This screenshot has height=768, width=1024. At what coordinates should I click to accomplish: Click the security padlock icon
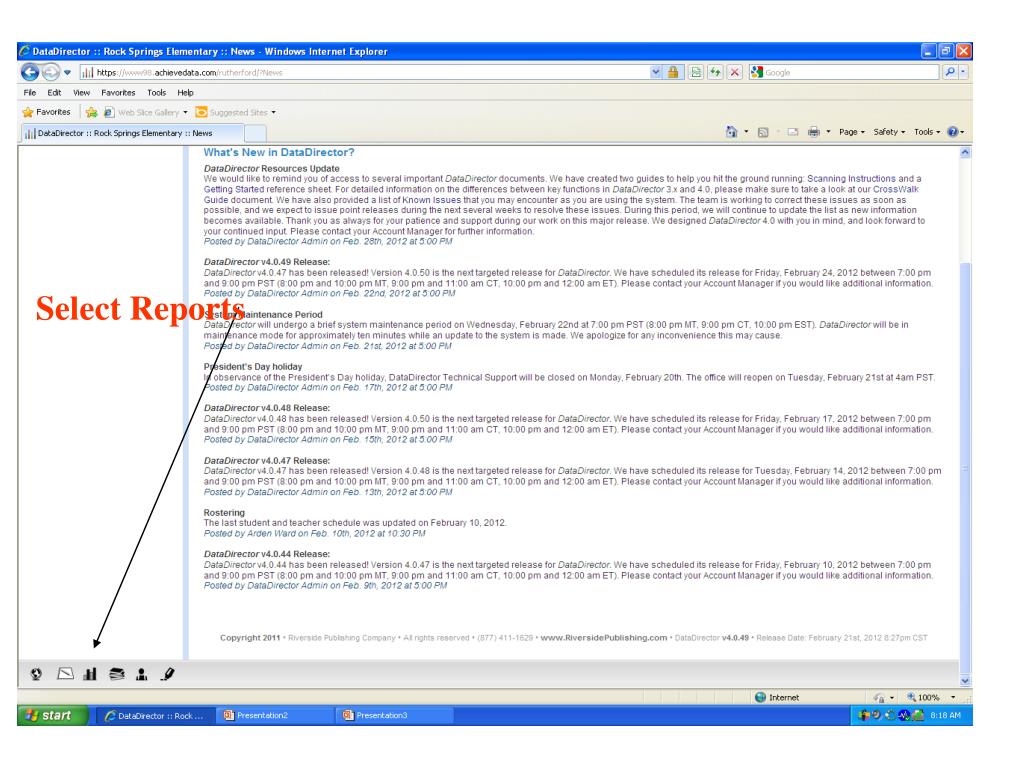[x=673, y=72]
